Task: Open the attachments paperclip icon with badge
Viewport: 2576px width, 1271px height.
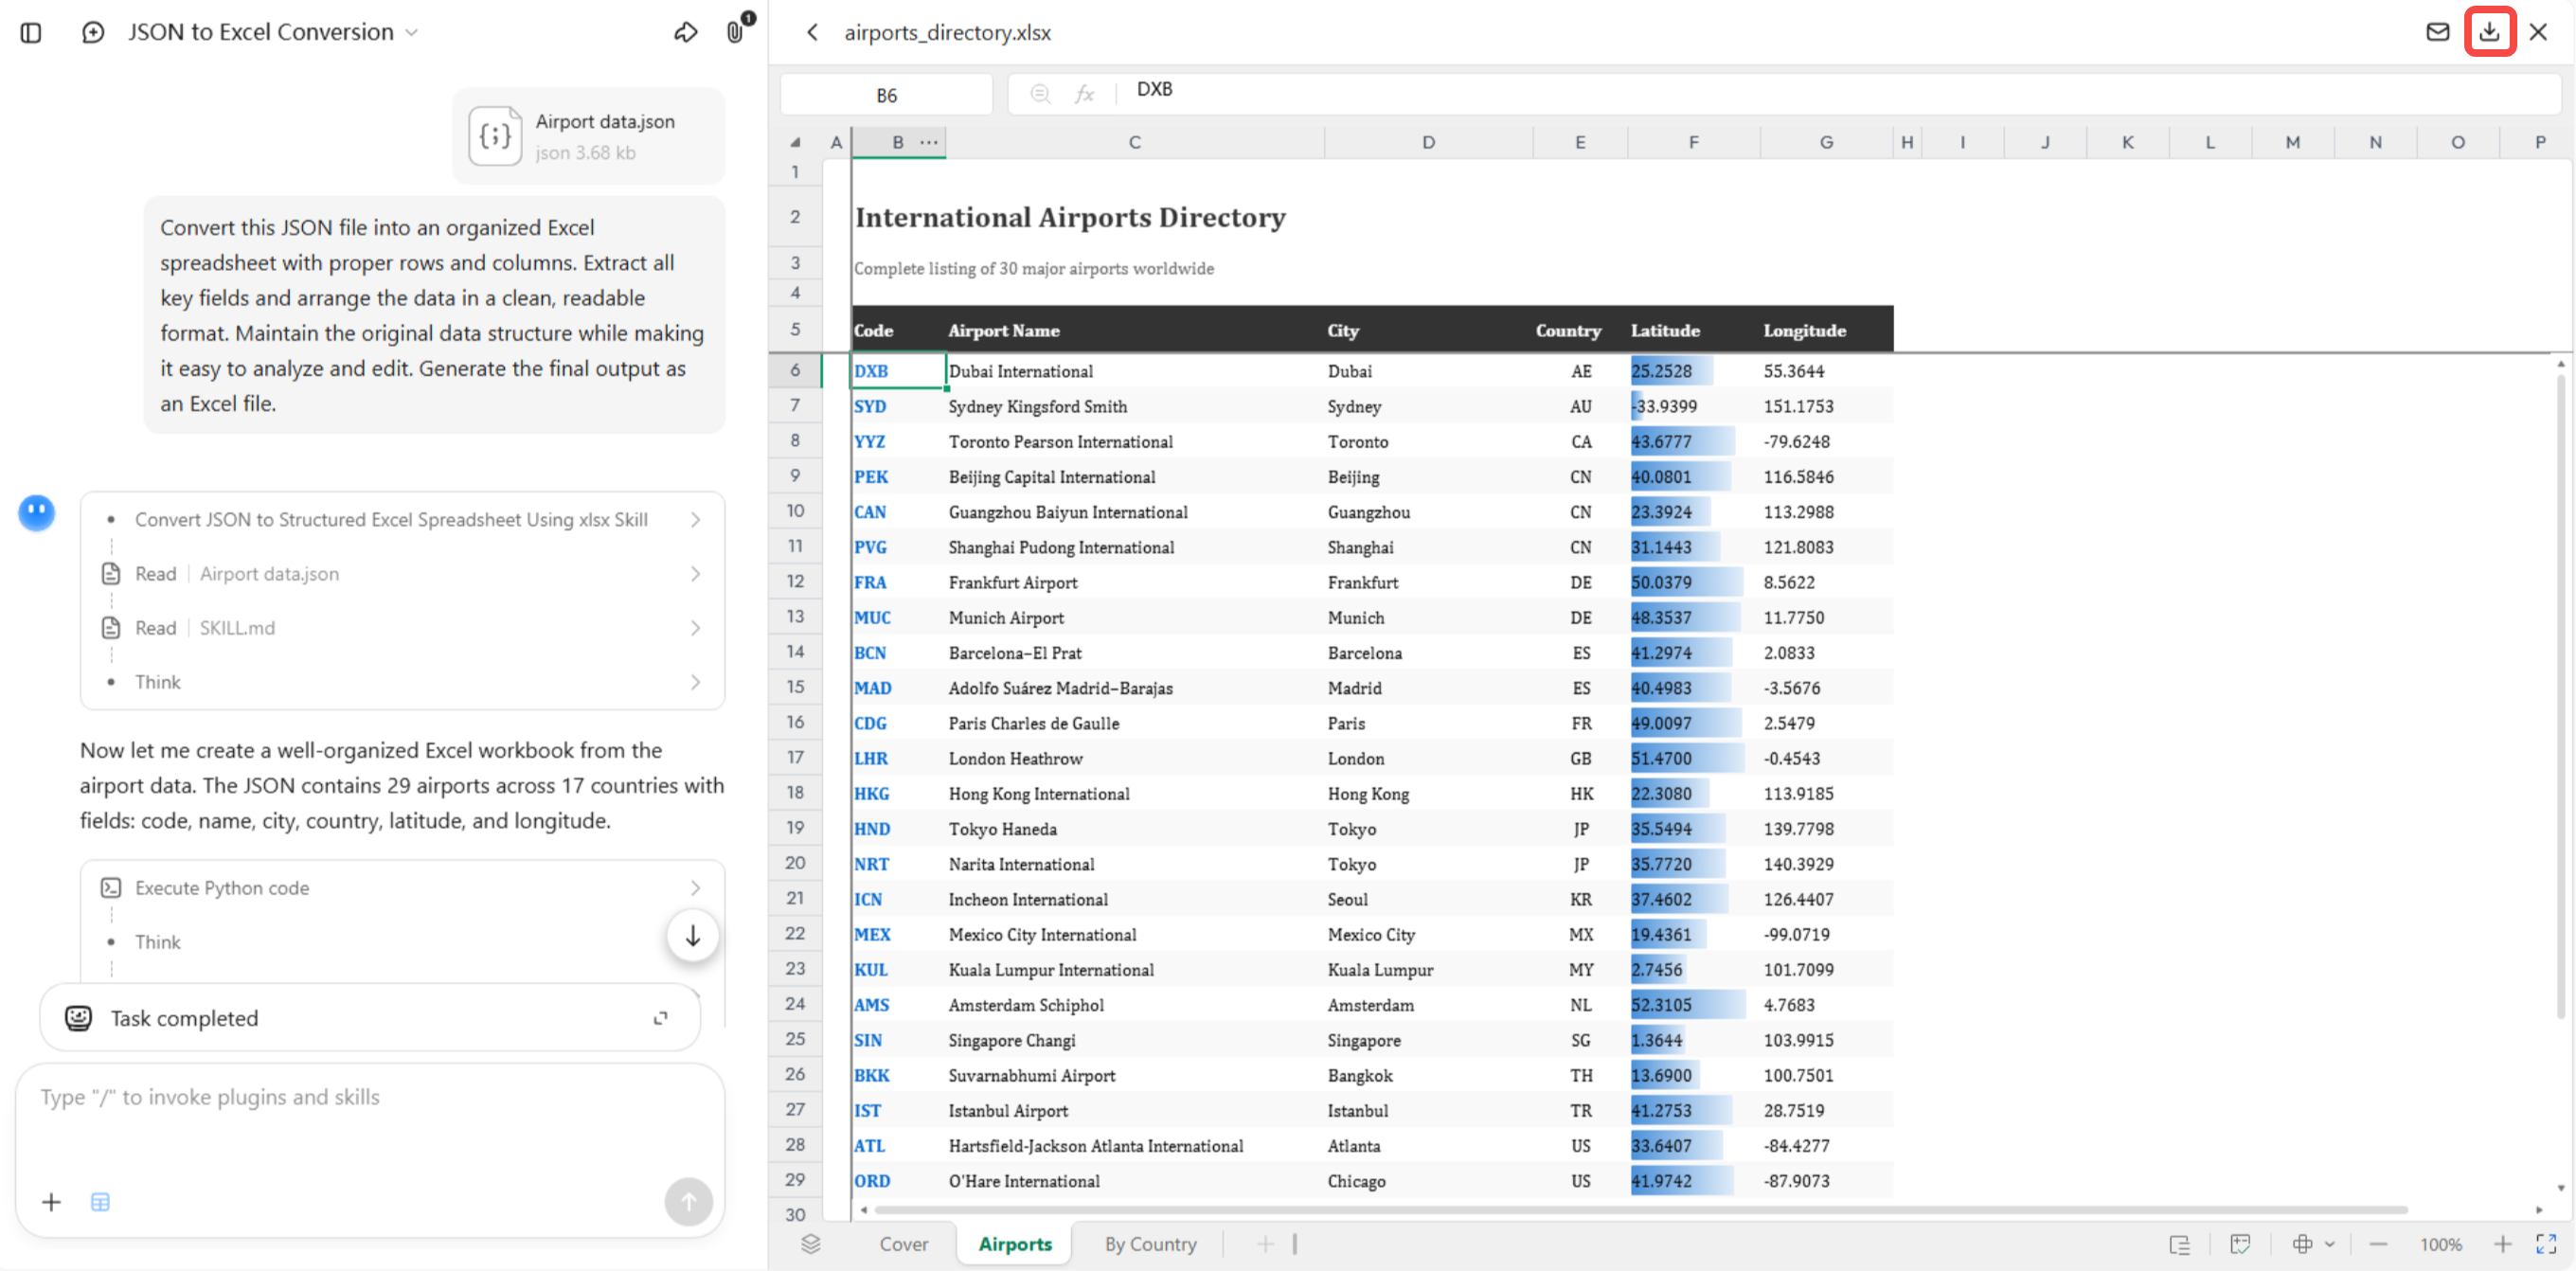Action: pos(735,32)
